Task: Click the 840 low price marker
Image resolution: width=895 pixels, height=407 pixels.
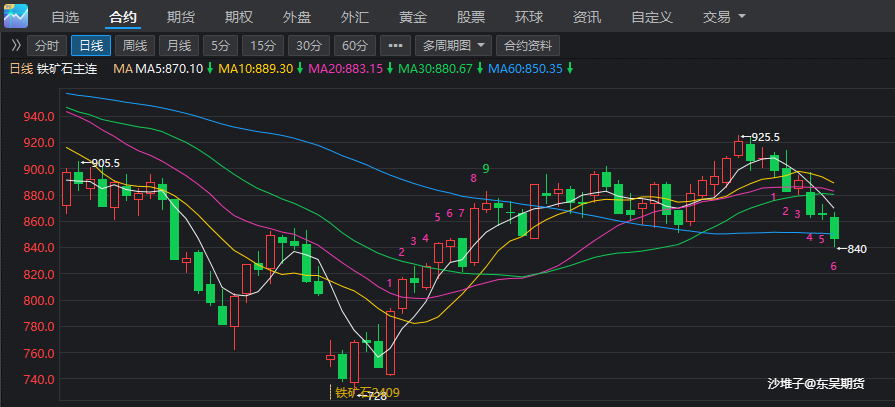Action: (x=857, y=249)
